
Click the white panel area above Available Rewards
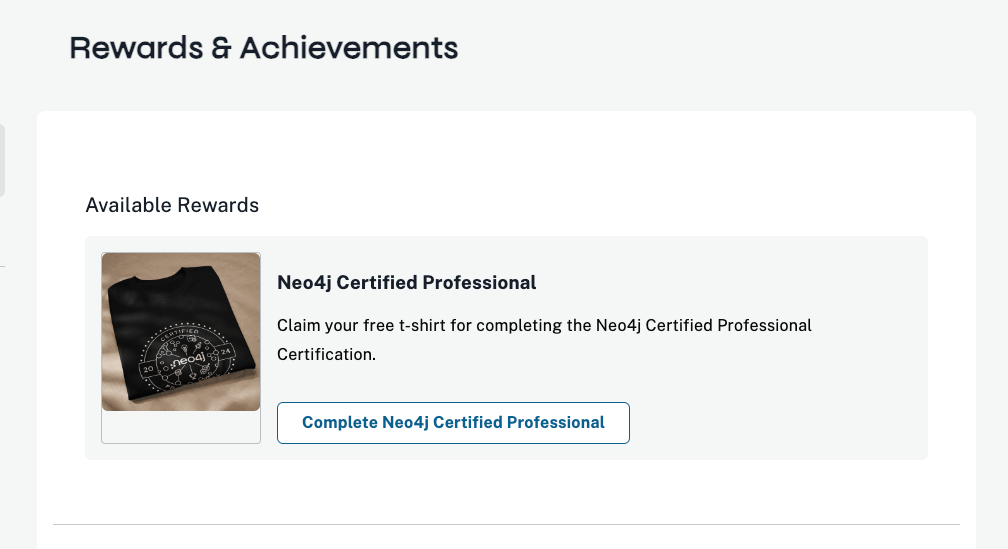(506, 151)
